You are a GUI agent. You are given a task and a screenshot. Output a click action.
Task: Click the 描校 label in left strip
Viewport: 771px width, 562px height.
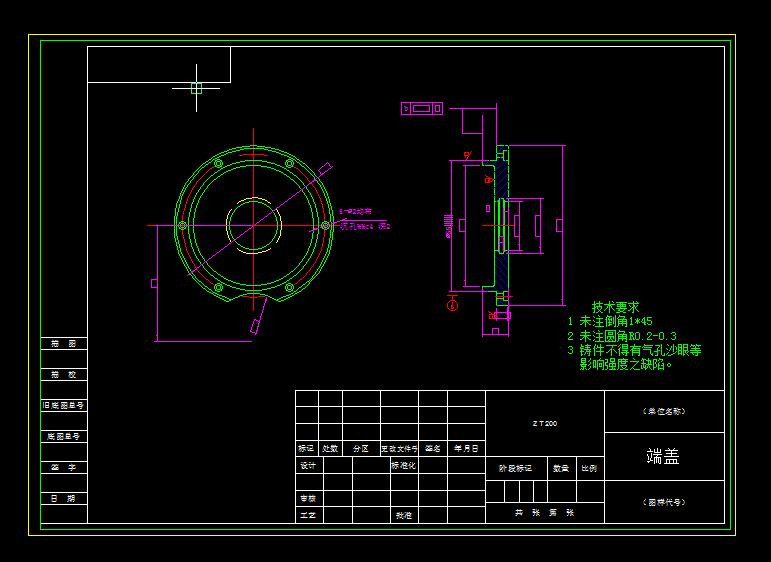tap(63, 375)
